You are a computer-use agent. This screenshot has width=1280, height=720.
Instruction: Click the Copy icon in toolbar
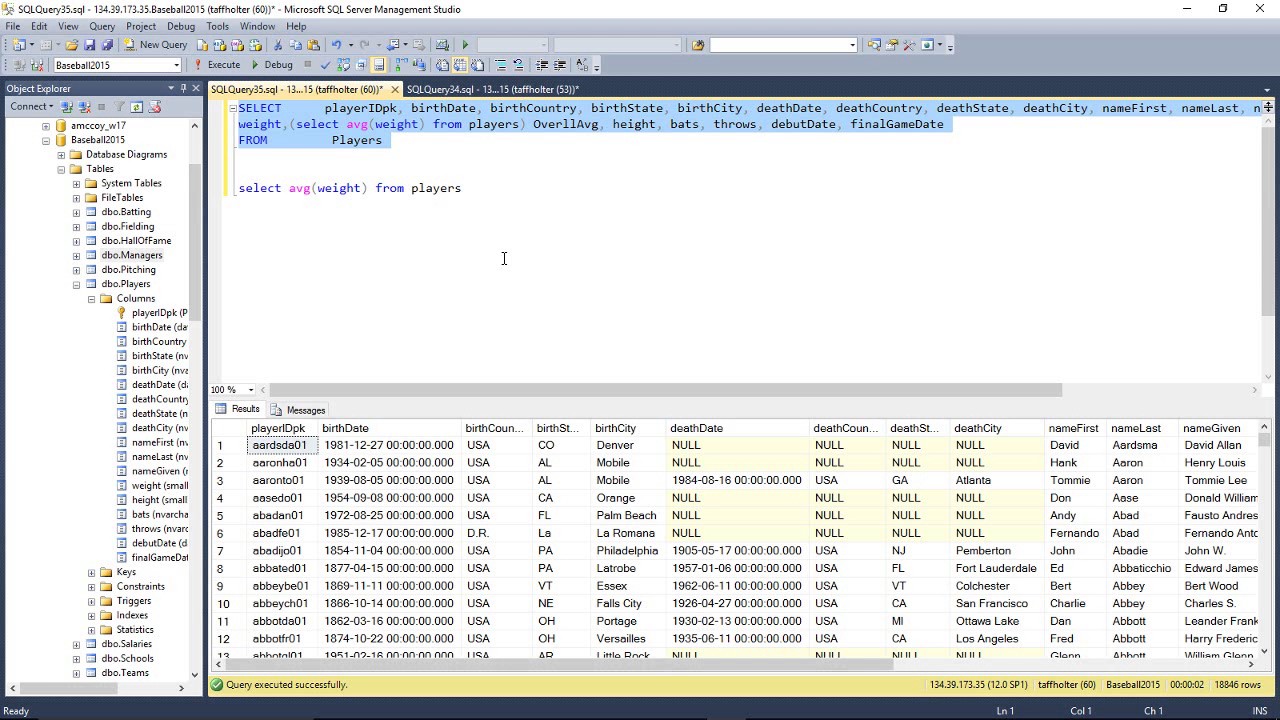click(295, 45)
